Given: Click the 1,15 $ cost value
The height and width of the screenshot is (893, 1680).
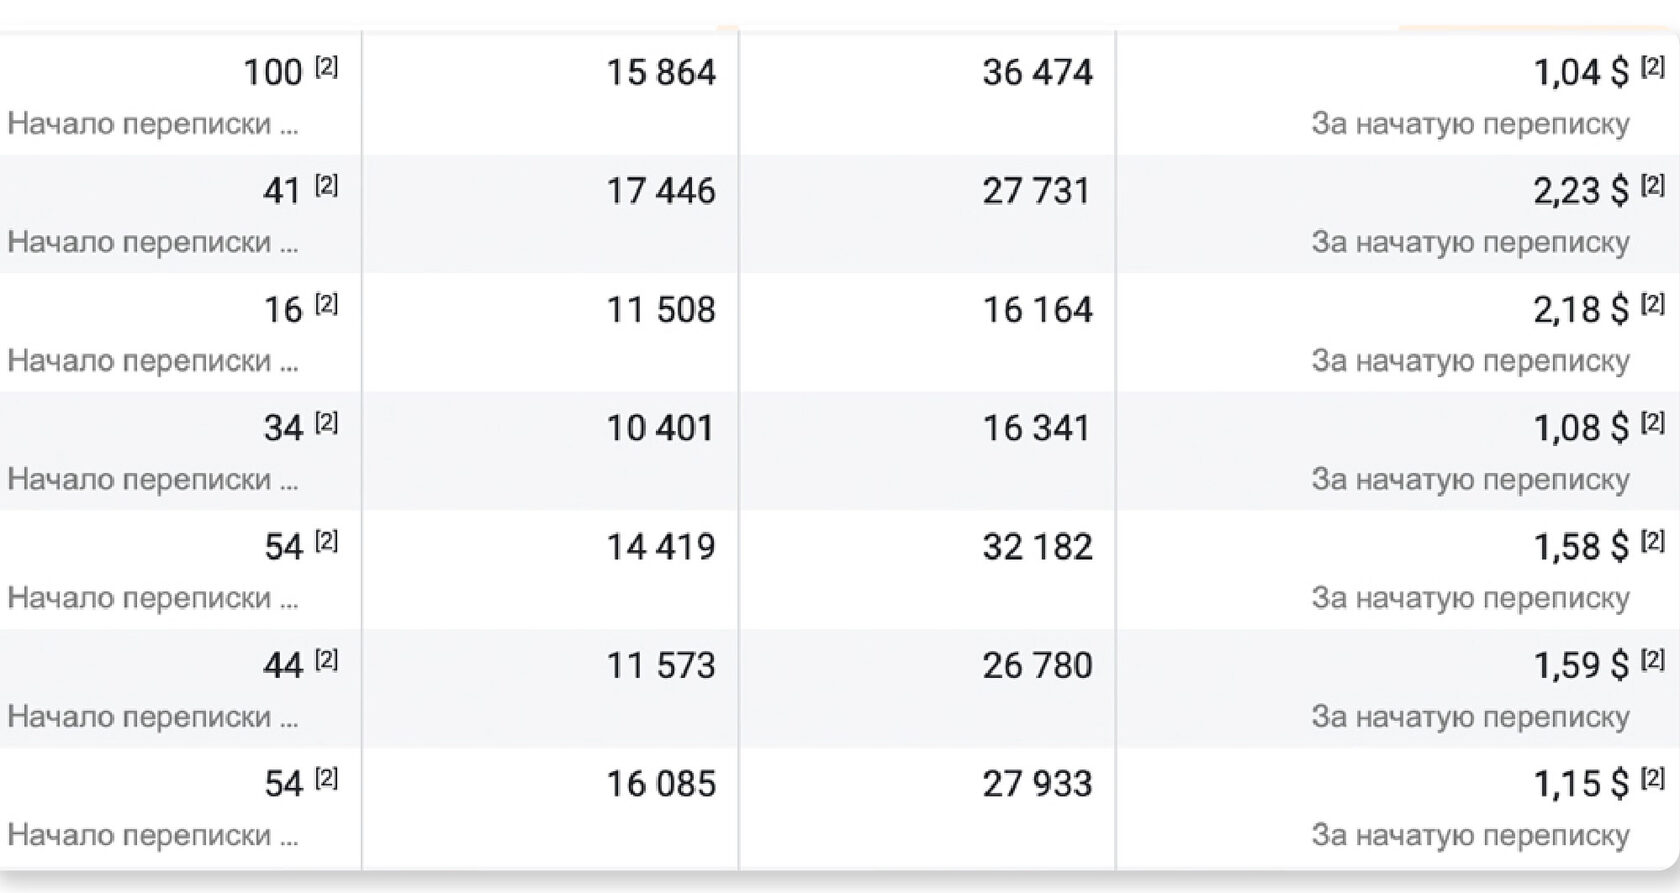Looking at the screenshot, I should click(1581, 784).
